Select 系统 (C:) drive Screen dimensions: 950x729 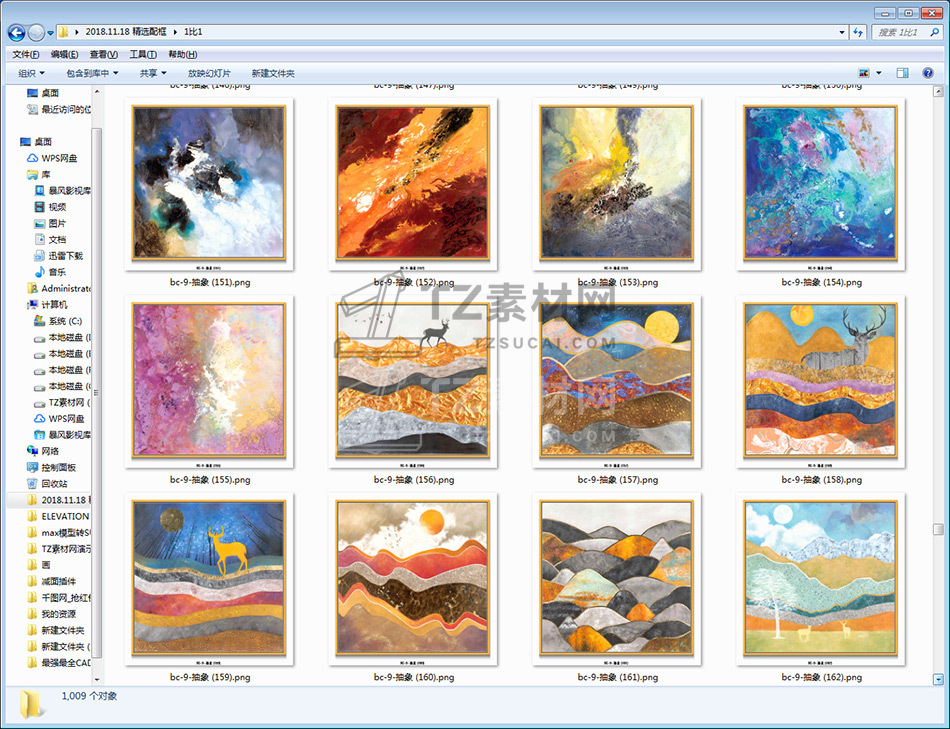[x=58, y=321]
